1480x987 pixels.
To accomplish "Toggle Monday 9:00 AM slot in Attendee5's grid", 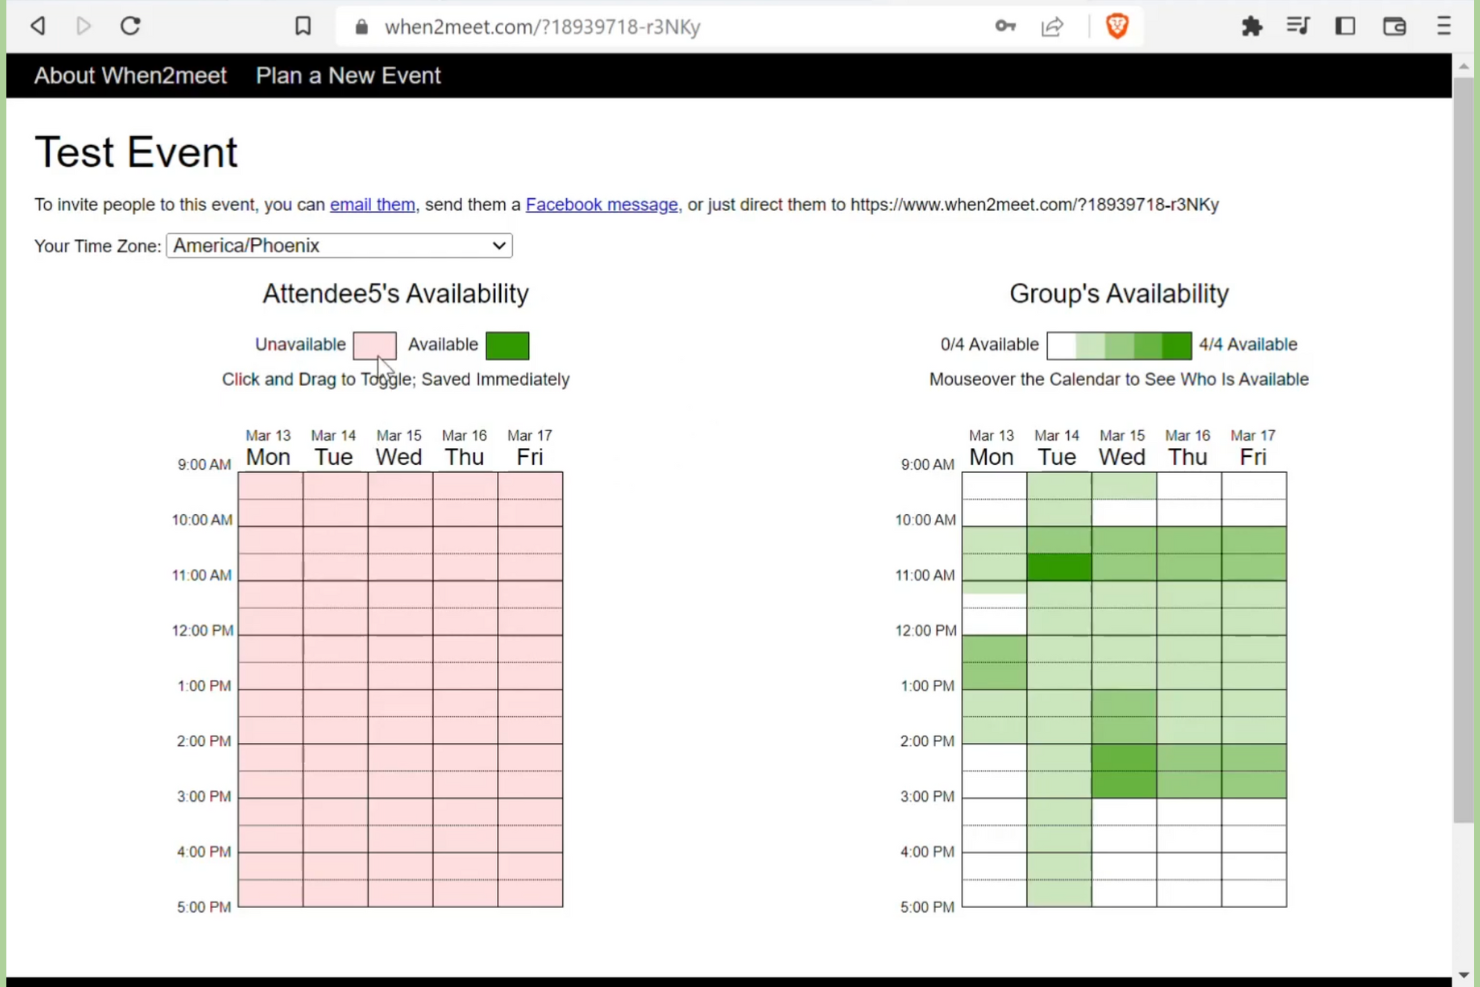I will (271, 479).
